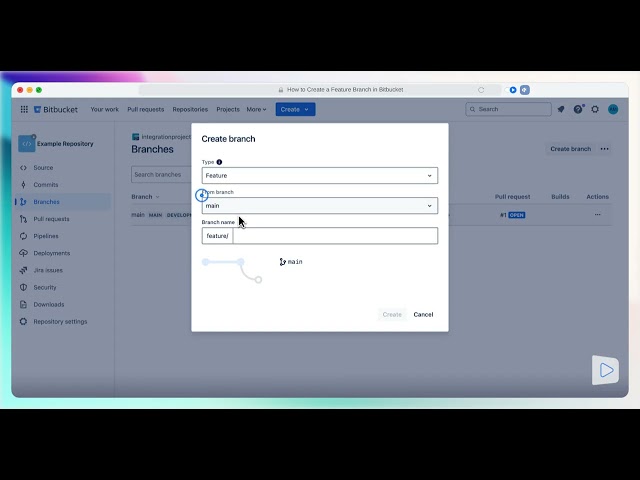Click the Create button in the dialog
The height and width of the screenshot is (480, 640).
tap(392, 315)
